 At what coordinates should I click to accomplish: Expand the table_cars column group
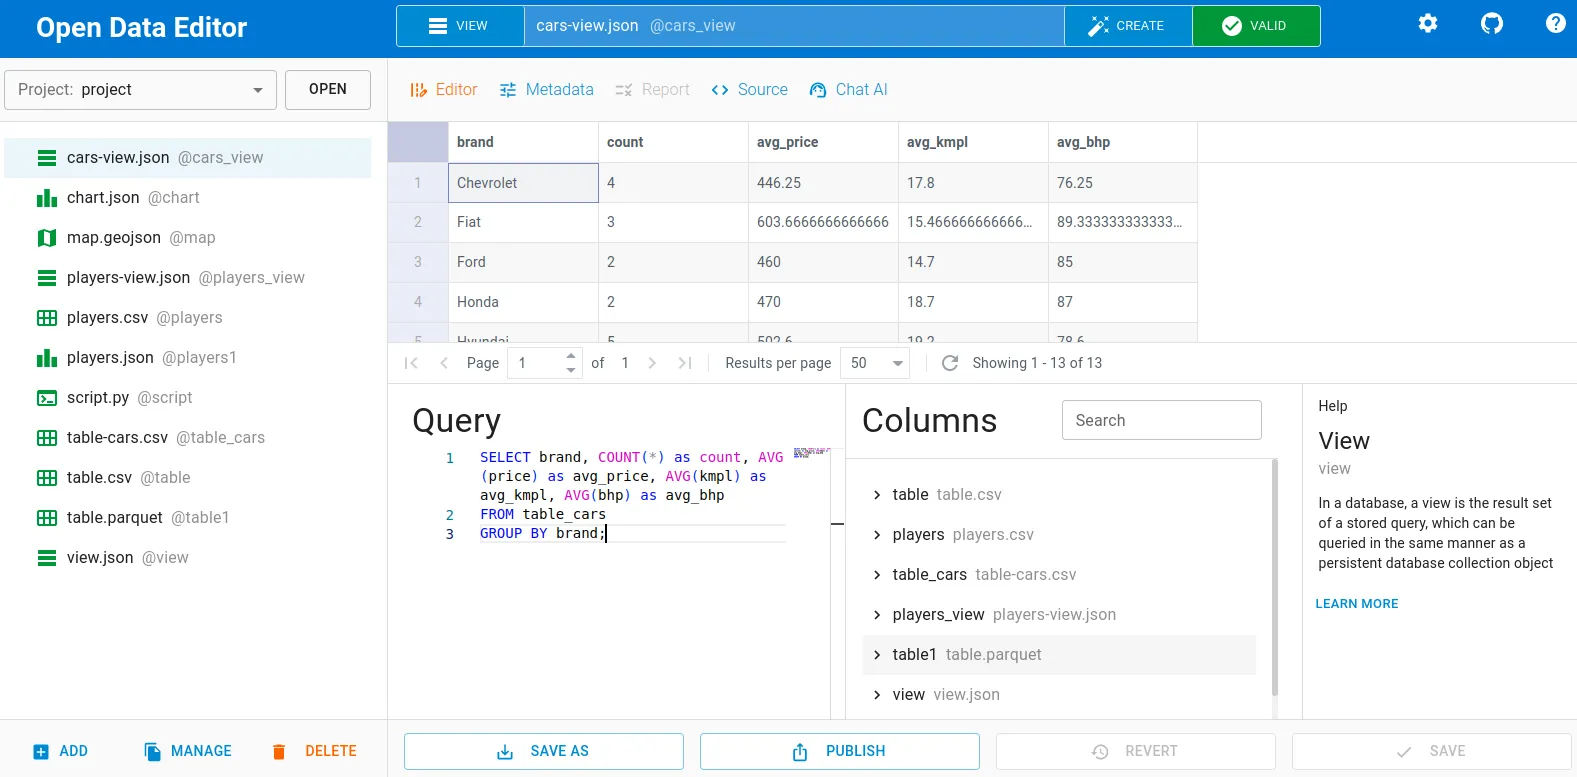[877, 575]
